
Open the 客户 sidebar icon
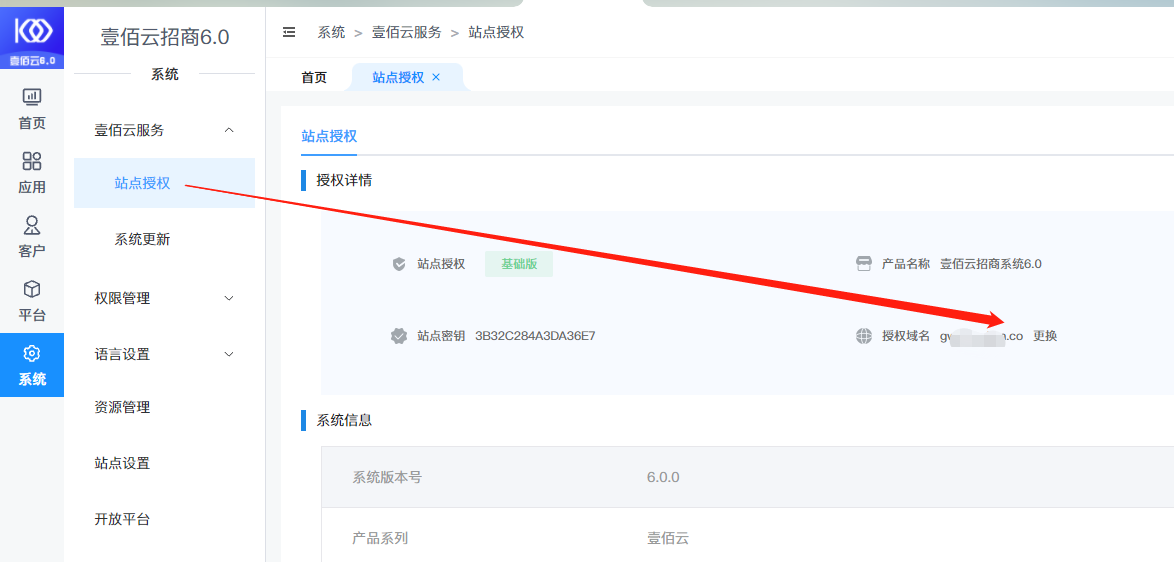click(x=32, y=225)
